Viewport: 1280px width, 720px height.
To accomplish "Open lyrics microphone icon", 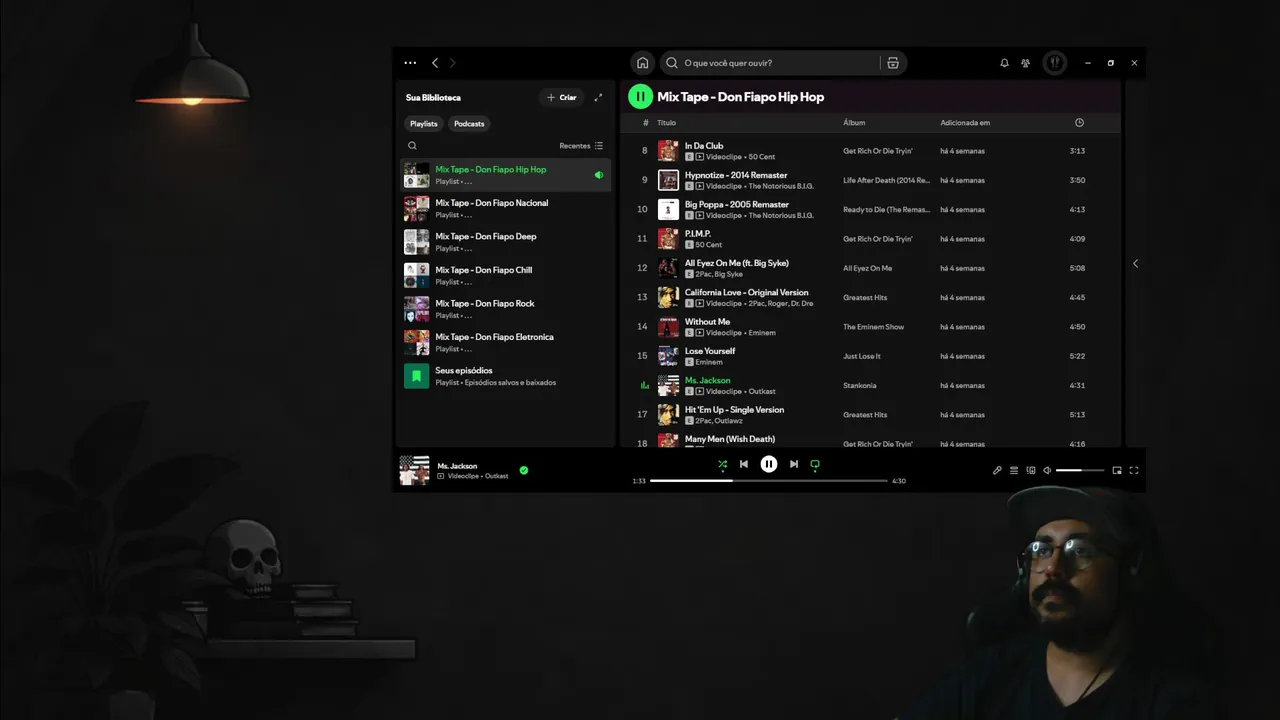I will 997,470.
